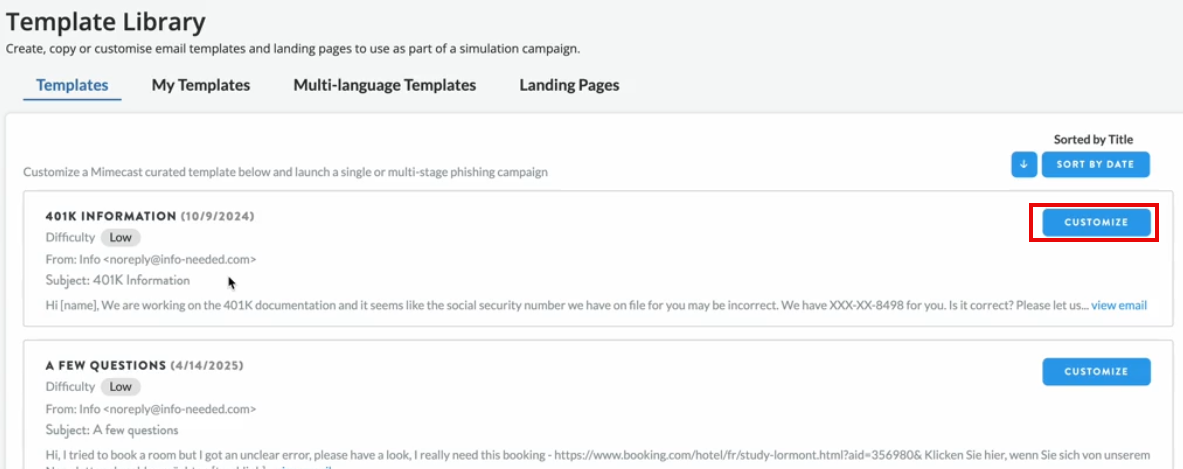The height and width of the screenshot is (469, 1183).
Task: Click the Sorted by Title label
Action: [x=1093, y=140]
